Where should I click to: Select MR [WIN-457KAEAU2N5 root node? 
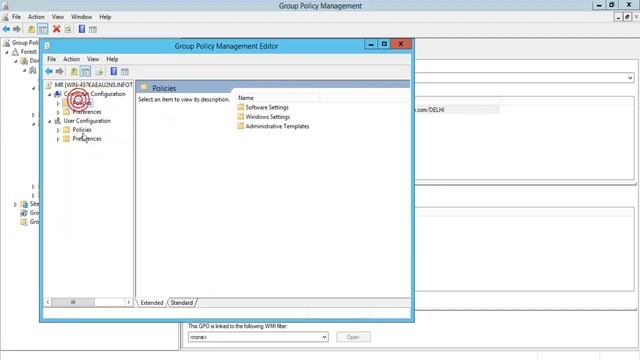[93, 85]
